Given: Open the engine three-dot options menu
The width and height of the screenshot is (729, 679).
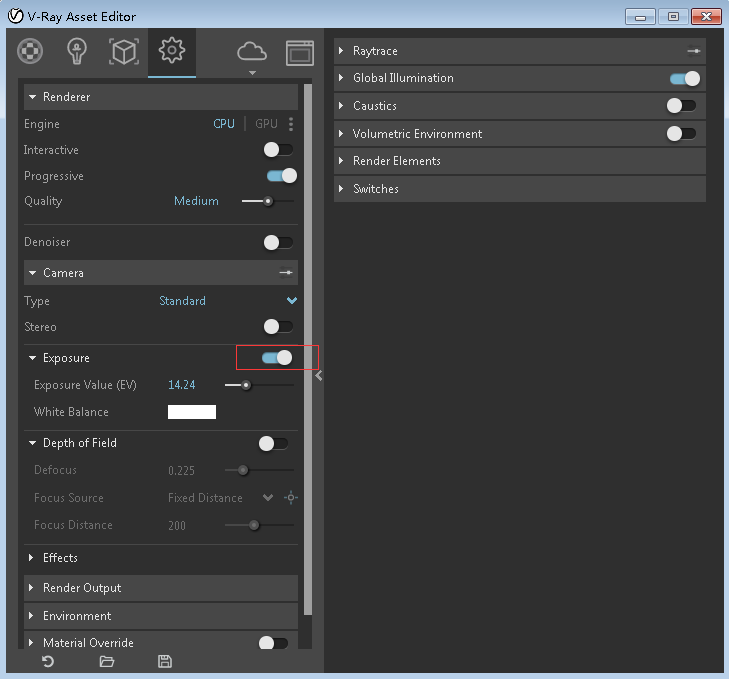Looking at the screenshot, I should [x=291, y=124].
